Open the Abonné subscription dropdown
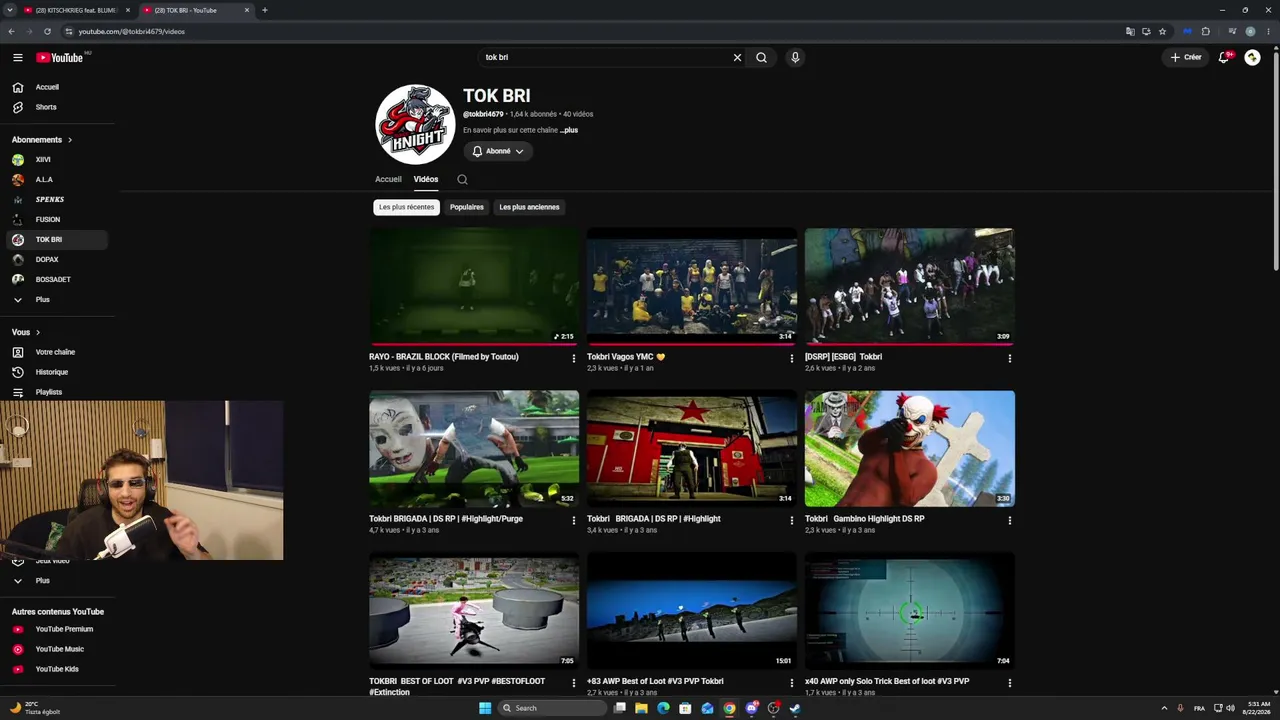Screen dimensions: 1280x720 (498, 151)
